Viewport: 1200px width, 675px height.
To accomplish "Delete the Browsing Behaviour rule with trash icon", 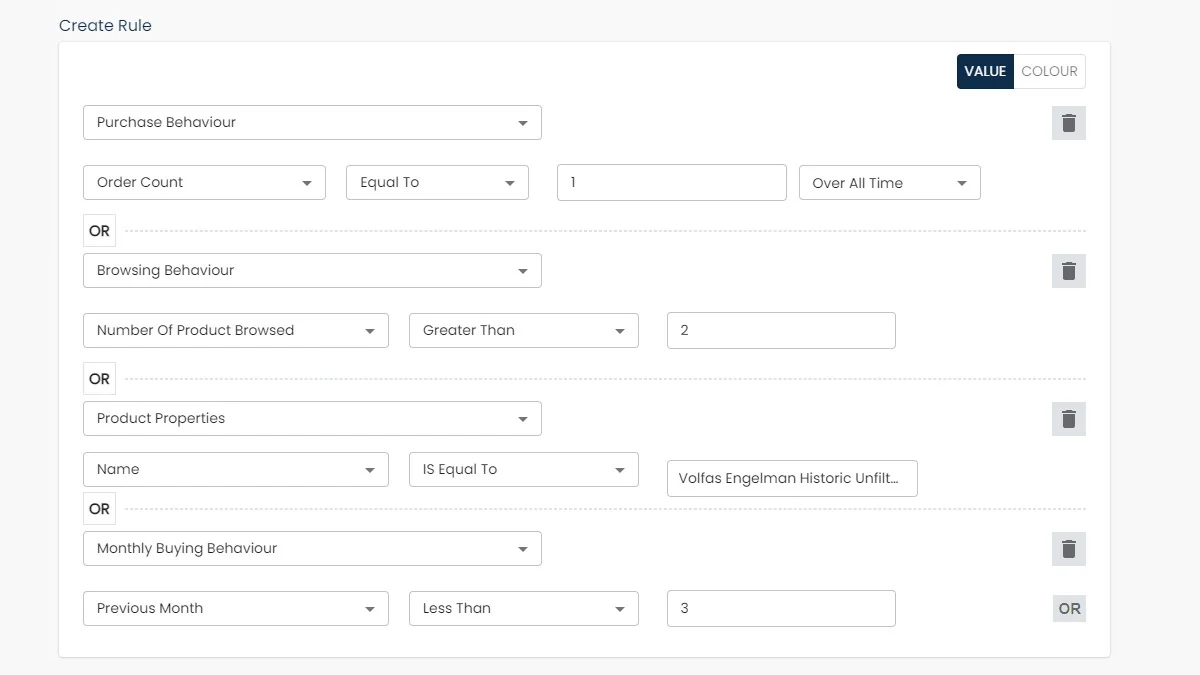I will tap(1068, 271).
